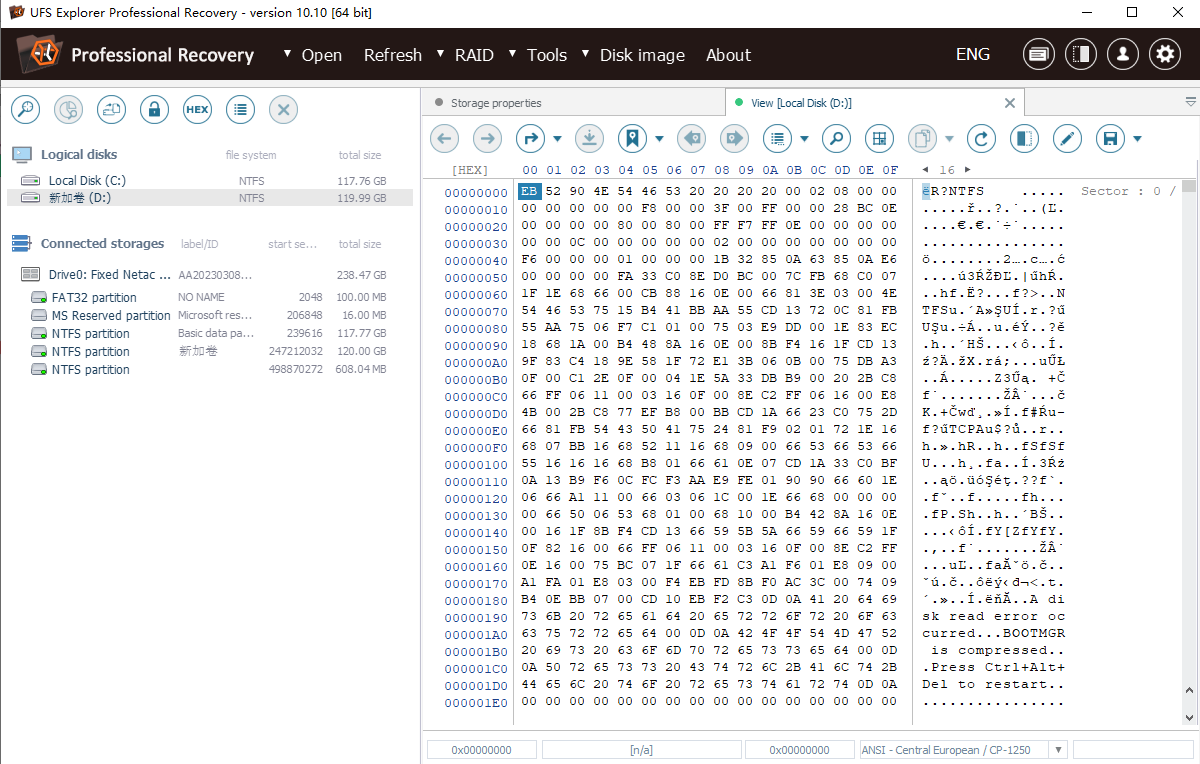Open the Tools menu
Image resolution: width=1200 pixels, height=764 pixels.
546,55
